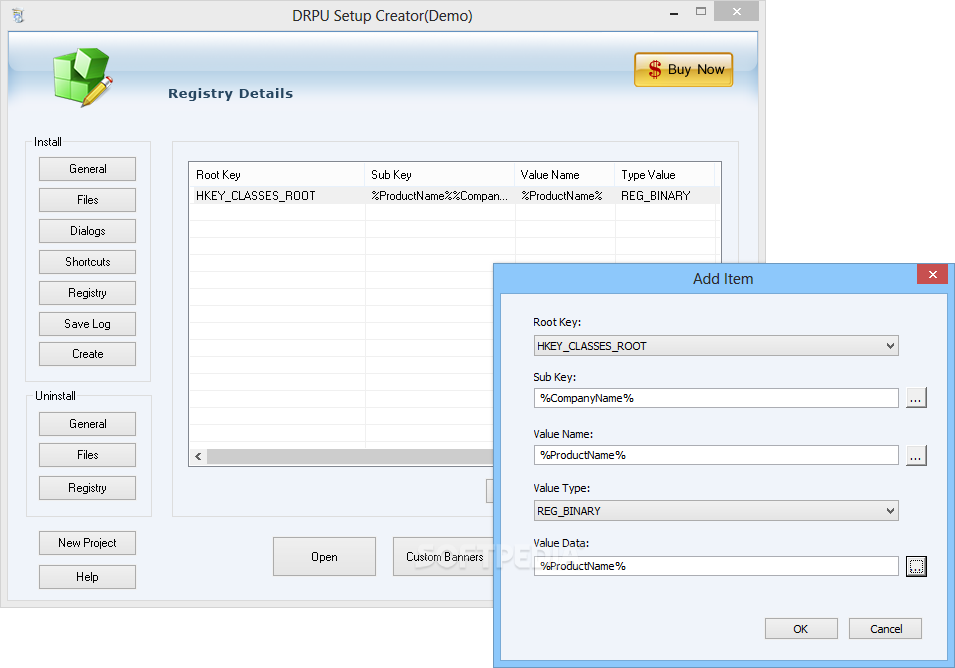This screenshot has height=668, width=955.
Task: Open Install General section
Action: click(x=87, y=169)
